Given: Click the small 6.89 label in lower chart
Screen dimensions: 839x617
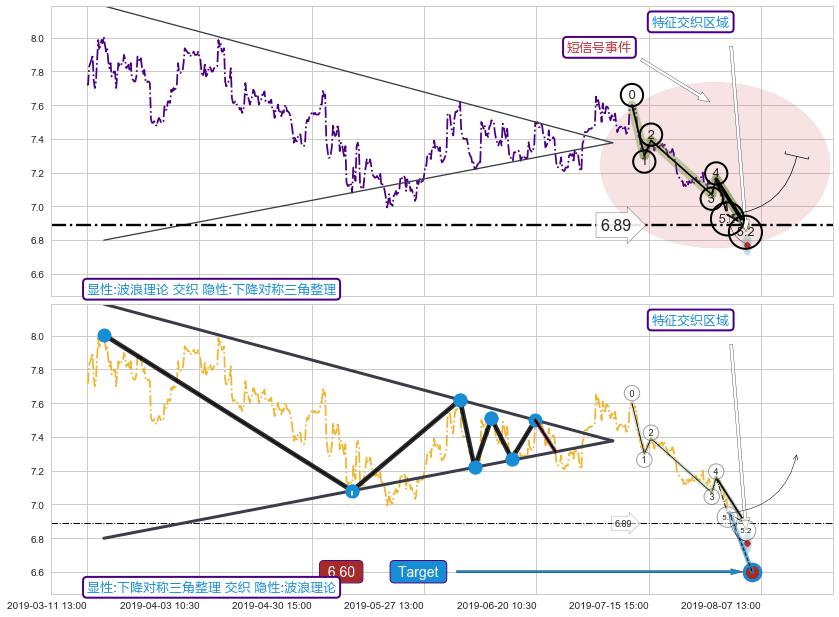Looking at the screenshot, I should [623, 523].
